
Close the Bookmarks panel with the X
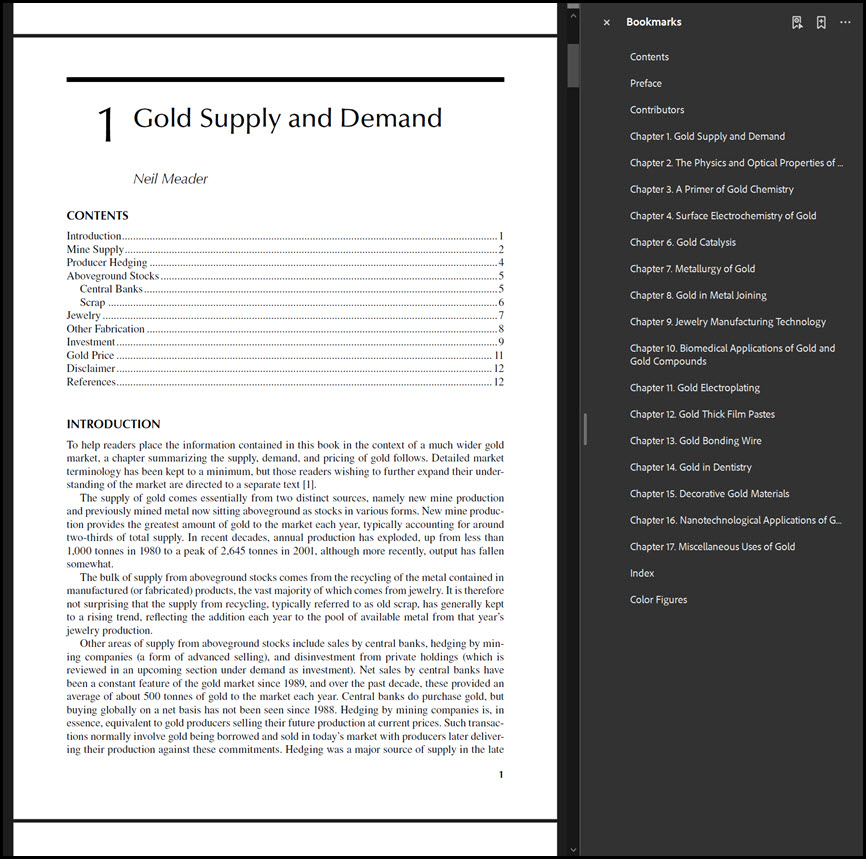click(606, 23)
